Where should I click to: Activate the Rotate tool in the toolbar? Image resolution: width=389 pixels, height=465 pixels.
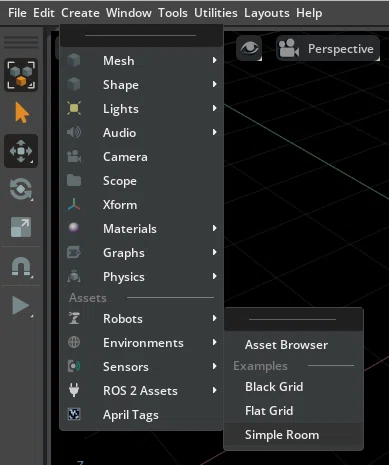point(21,189)
